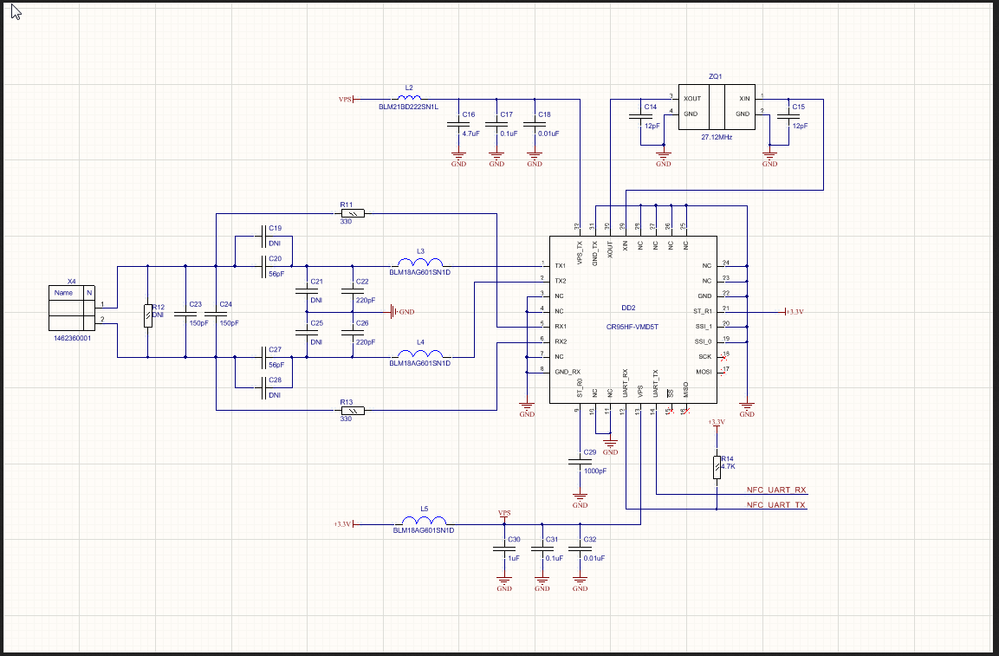Screen dimensions: 999x656
Task: Select resistor R13 symbol
Action: tap(353, 411)
